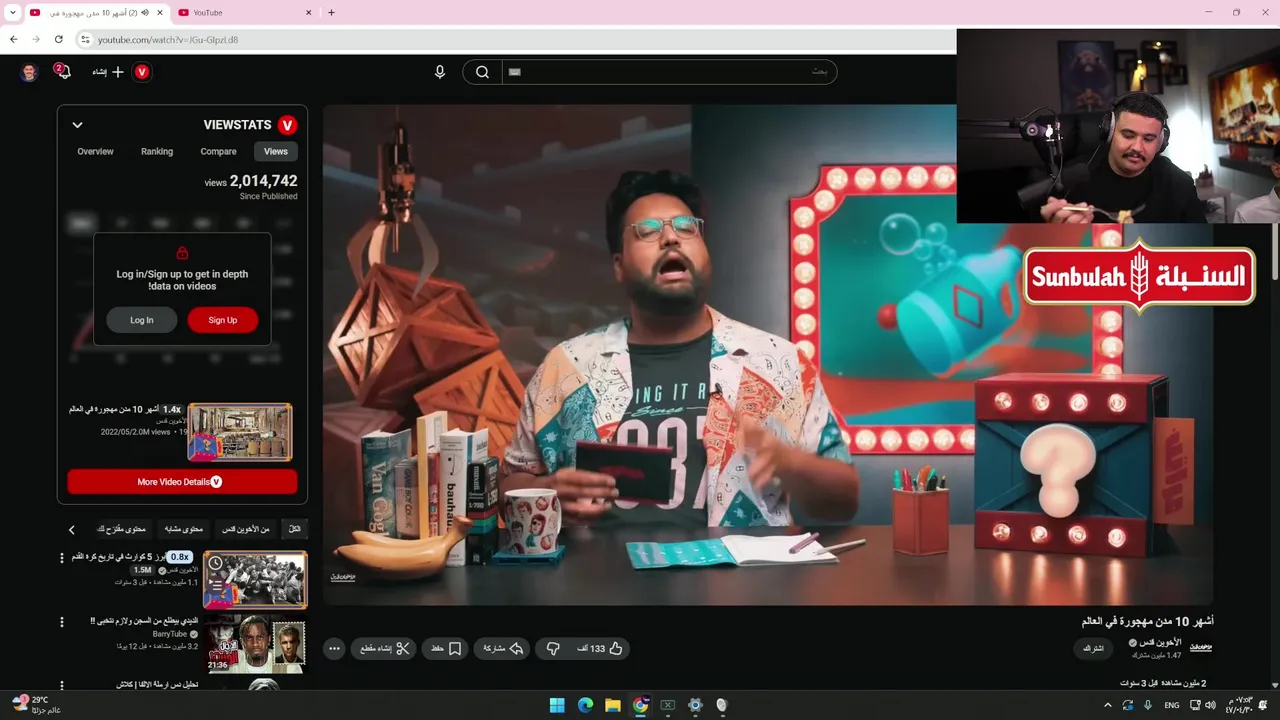The width and height of the screenshot is (1280, 720).
Task: Click the ENG language indicator
Action: 1170,705
